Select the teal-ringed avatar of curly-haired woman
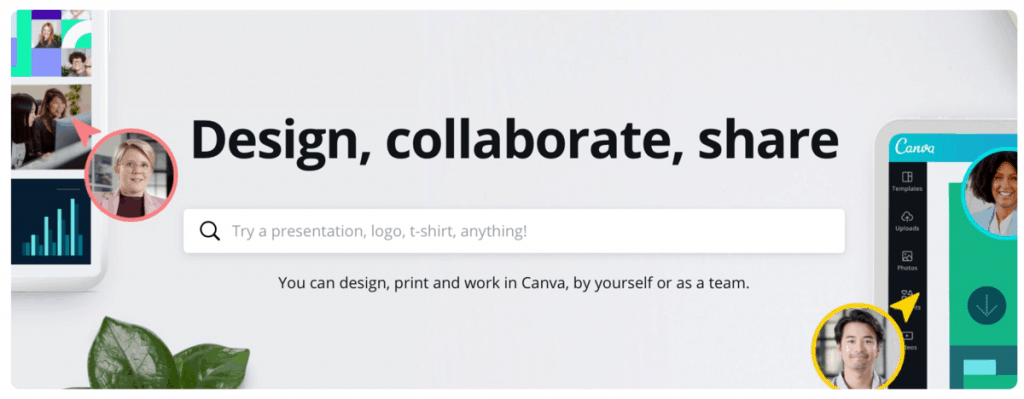This screenshot has width=1024, height=399. click(x=990, y=192)
